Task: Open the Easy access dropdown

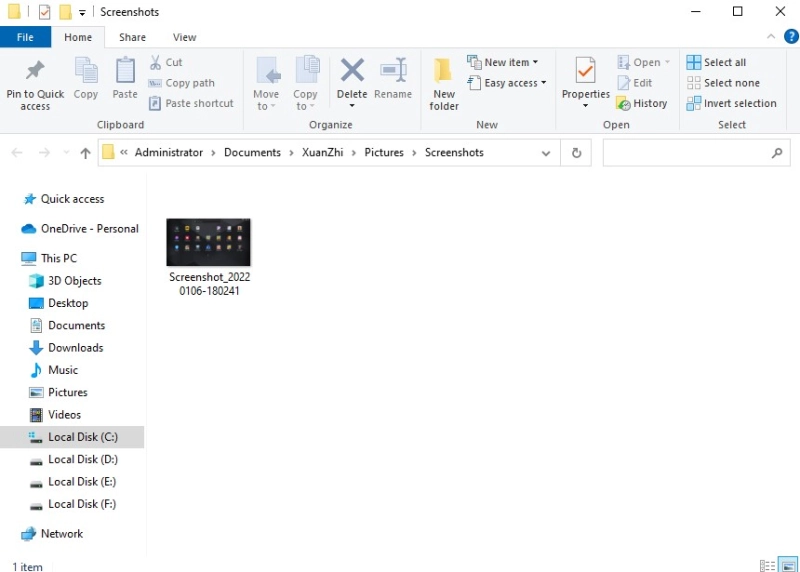Action: point(507,83)
